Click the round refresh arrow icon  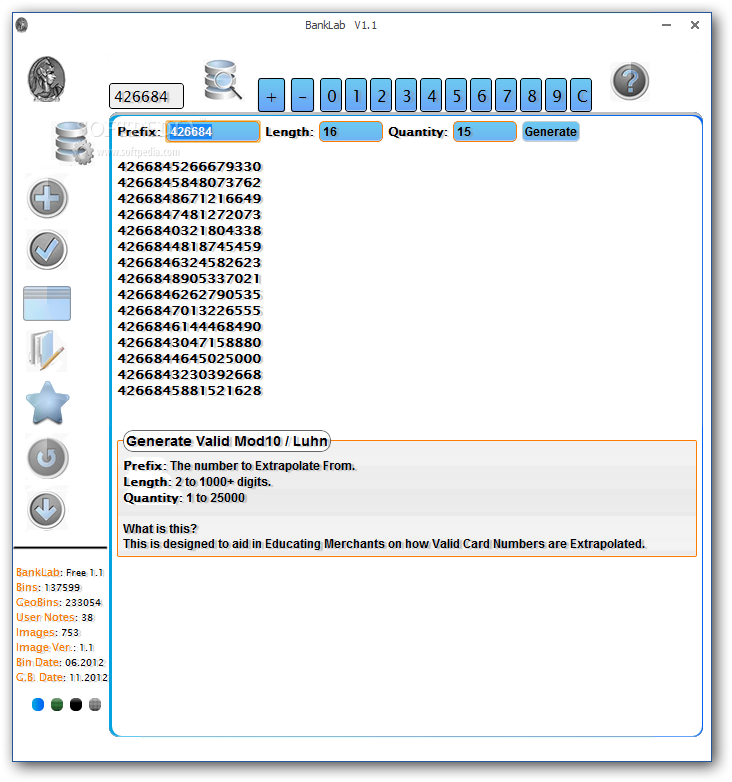coord(47,458)
